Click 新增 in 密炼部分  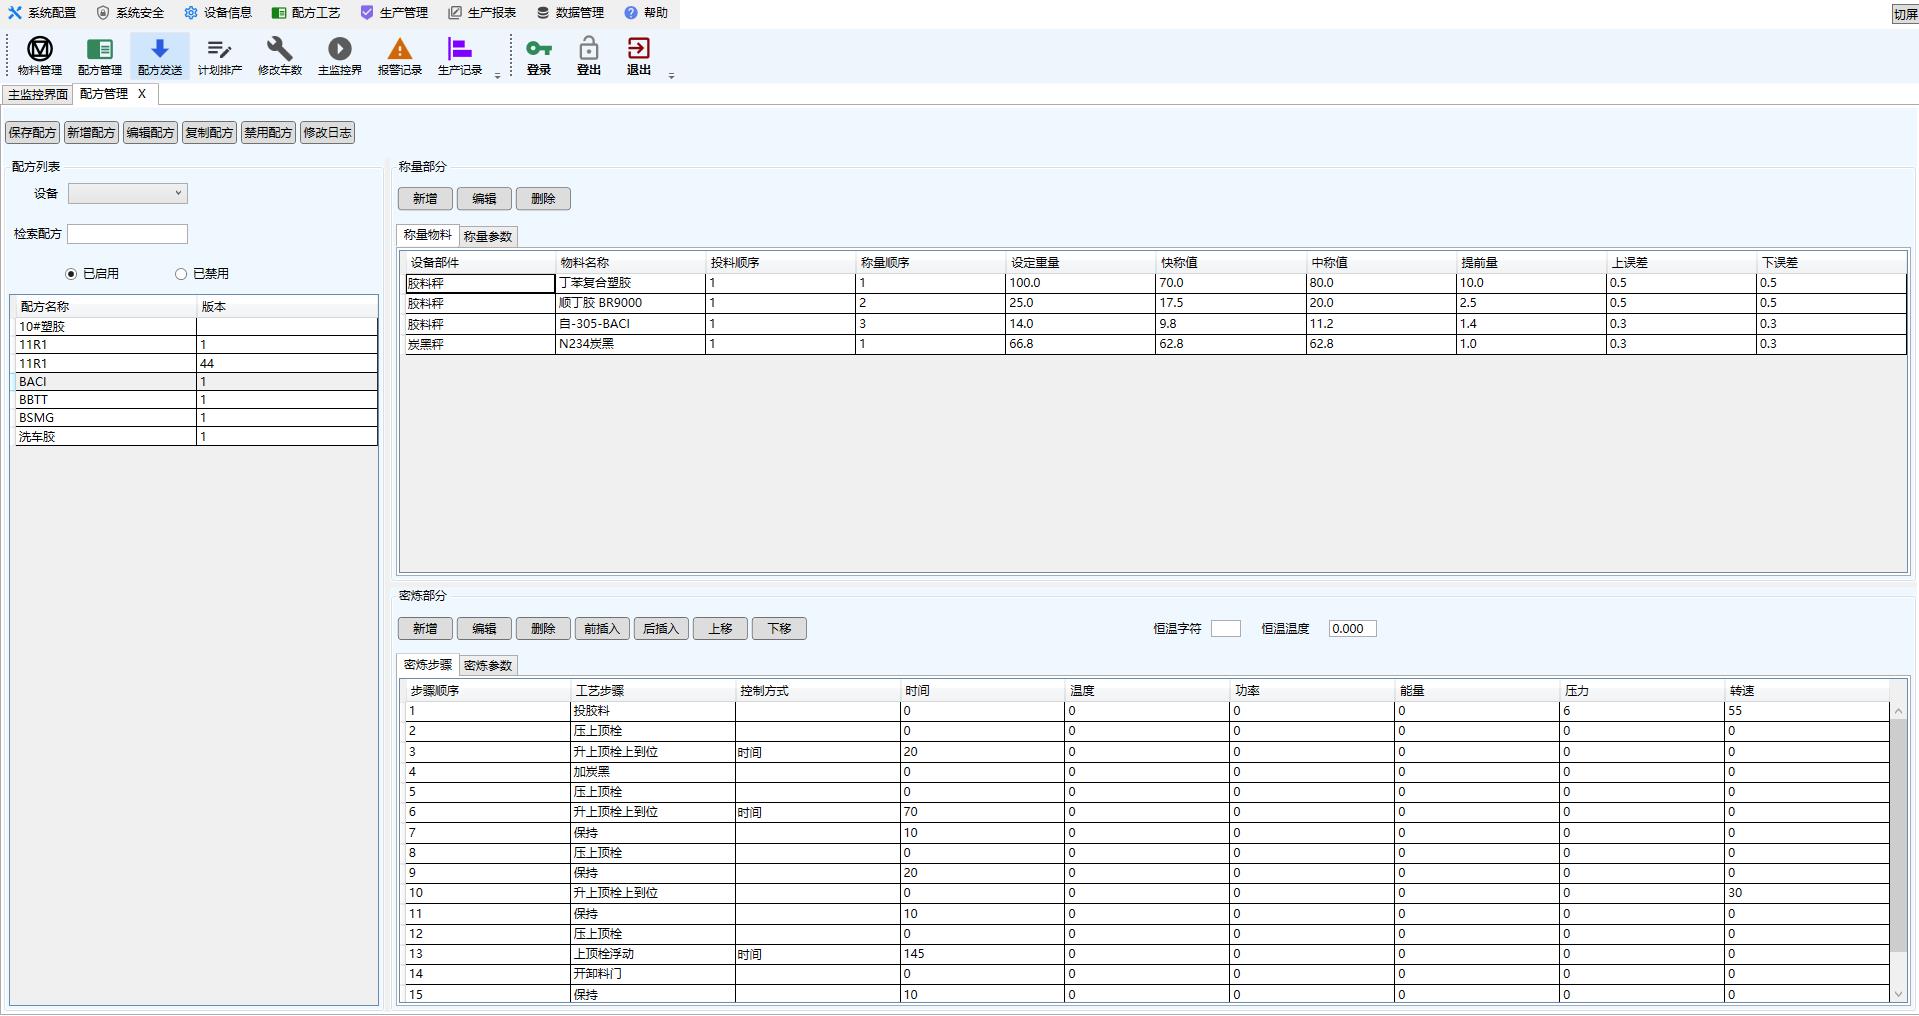pos(425,629)
